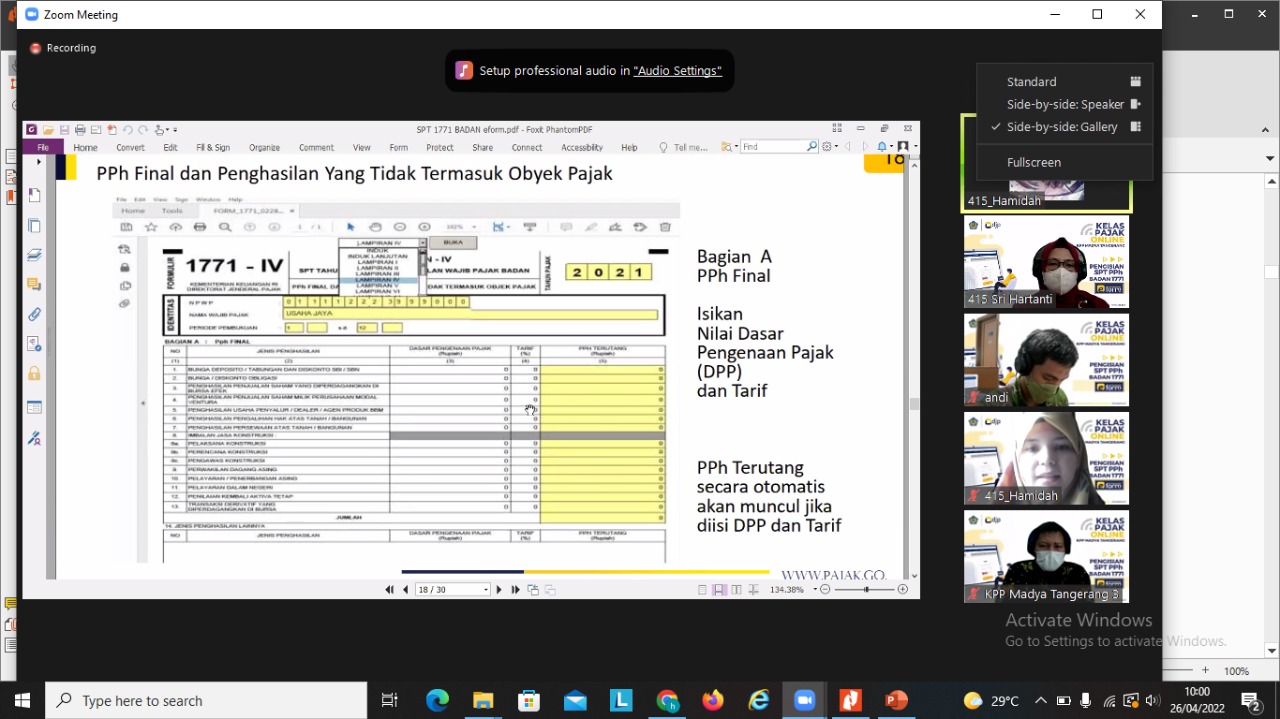Viewport: 1280px width, 719px height.
Task: Open the Foxit File menu
Action: tap(43, 147)
